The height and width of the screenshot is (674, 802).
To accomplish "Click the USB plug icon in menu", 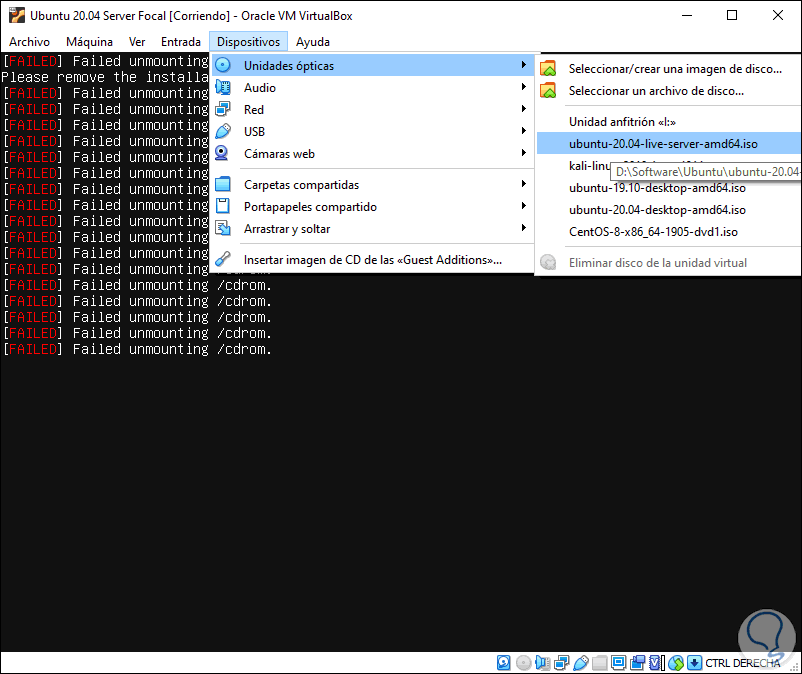I will [223, 131].
